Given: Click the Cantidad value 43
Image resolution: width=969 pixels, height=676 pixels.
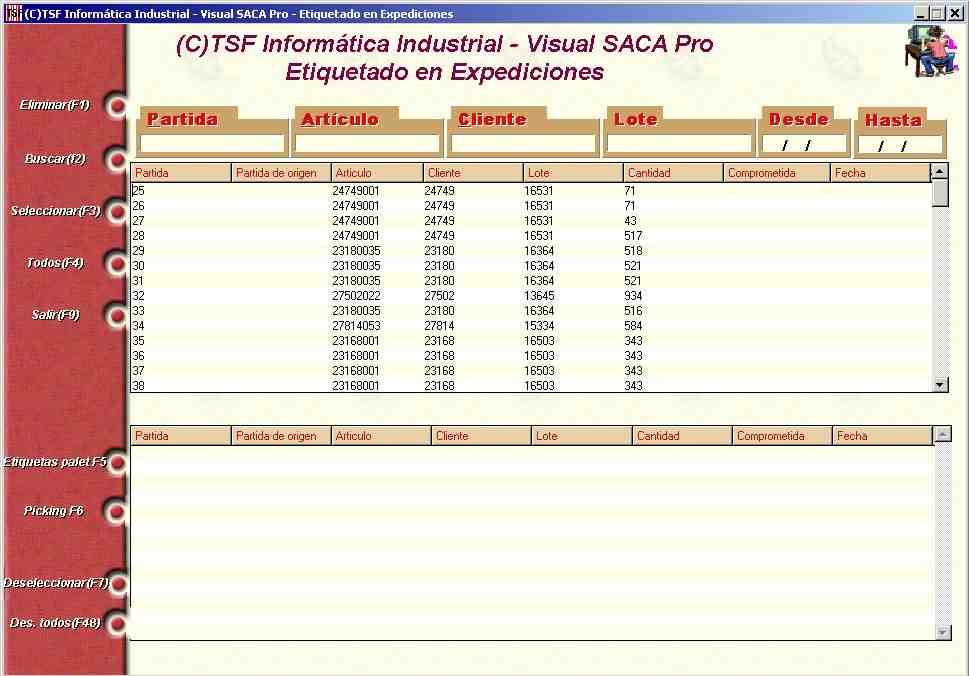Looking at the screenshot, I should [x=630, y=221].
